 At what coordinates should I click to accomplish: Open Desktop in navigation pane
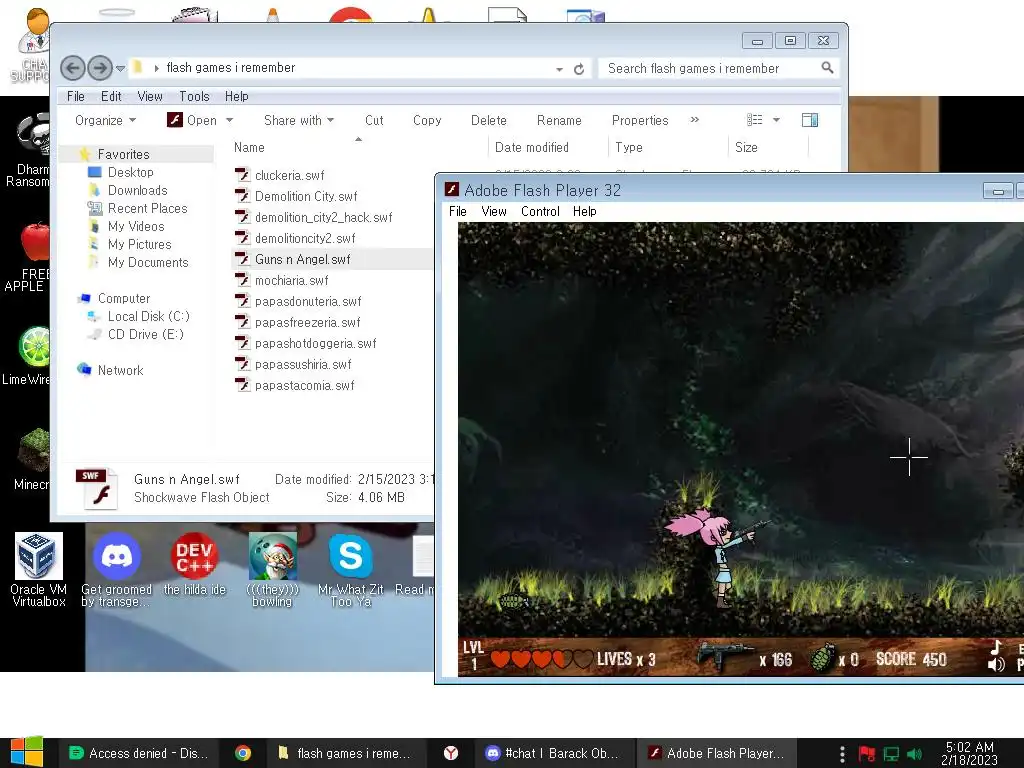coord(131,172)
